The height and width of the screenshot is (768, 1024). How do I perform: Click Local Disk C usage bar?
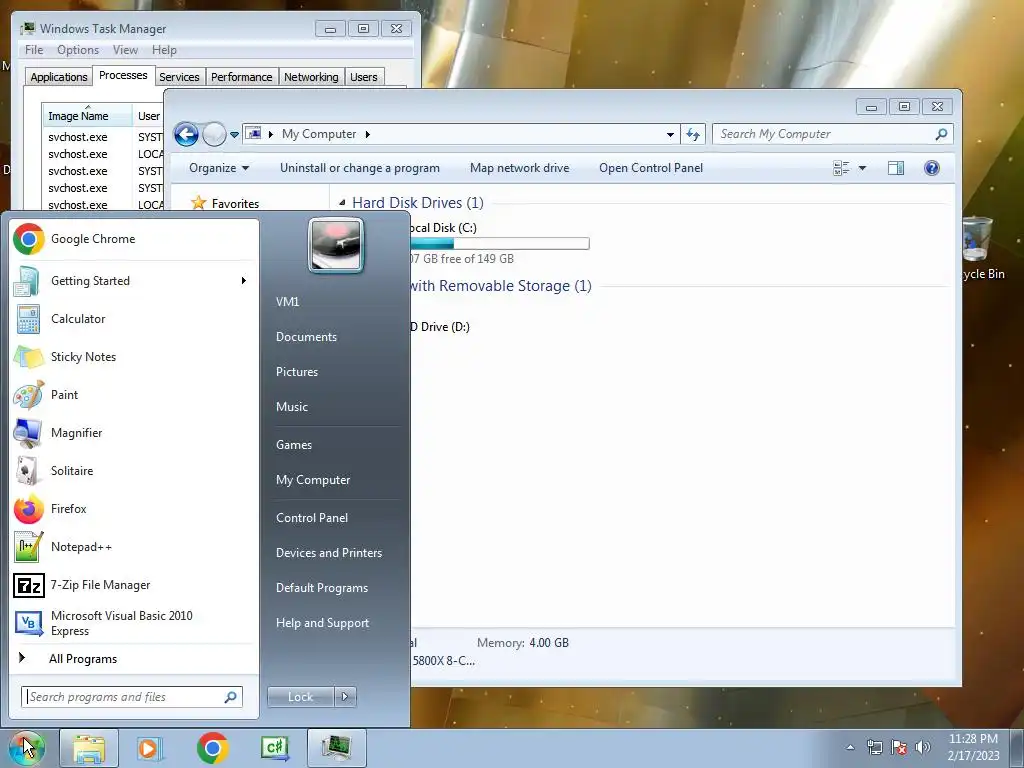click(x=500, y=244)
